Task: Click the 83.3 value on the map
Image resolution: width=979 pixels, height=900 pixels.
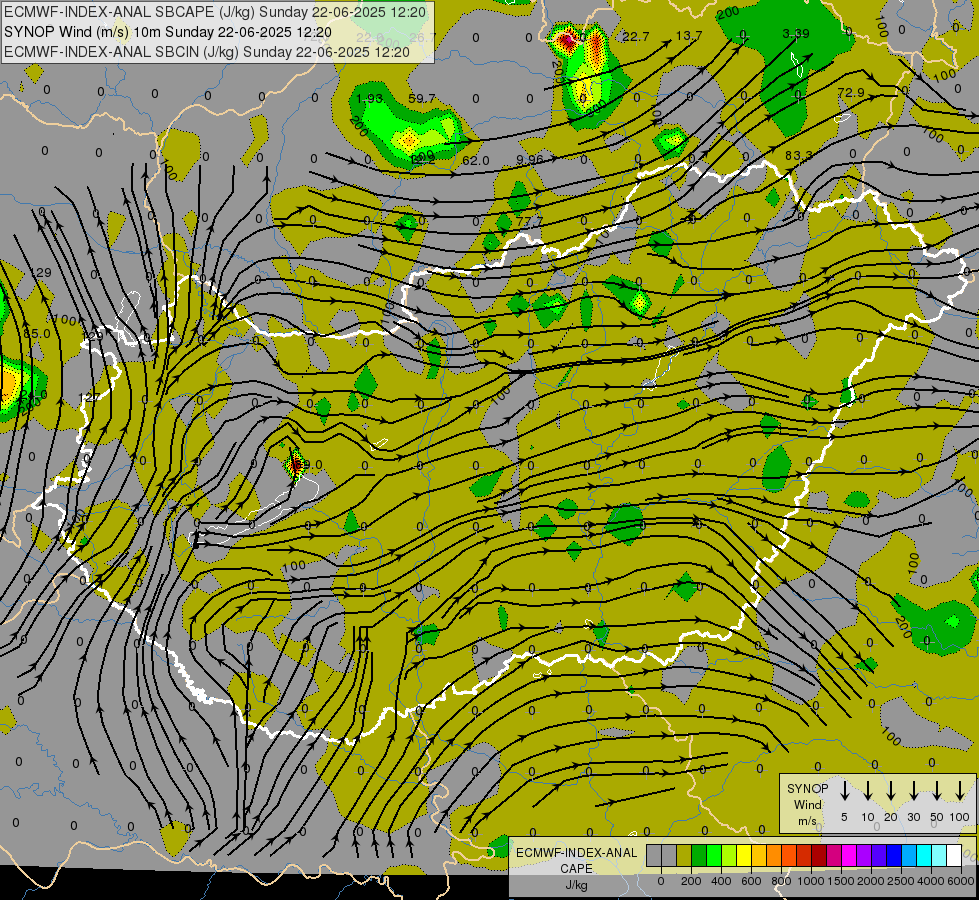Action: (x=799, y=155)
